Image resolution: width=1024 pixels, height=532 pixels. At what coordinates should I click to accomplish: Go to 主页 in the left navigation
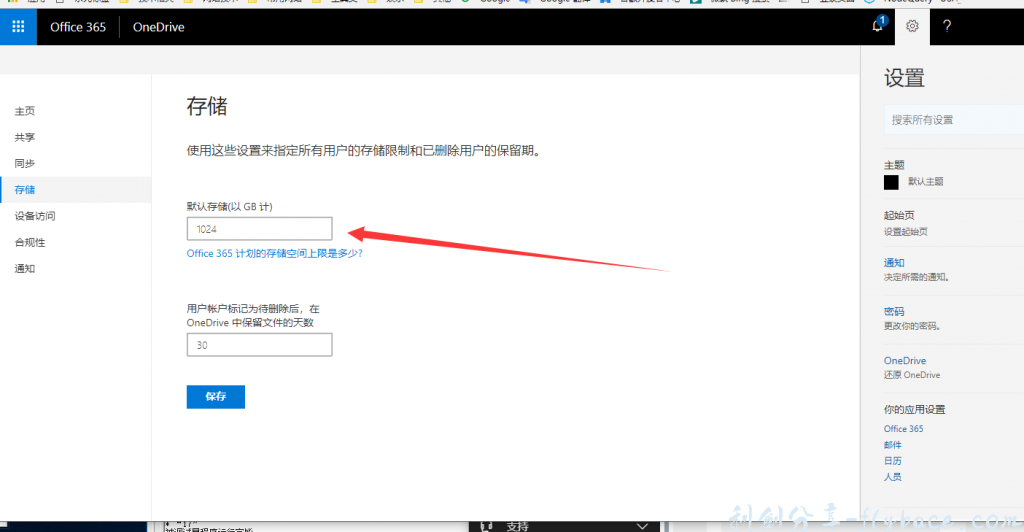[x=25, y=111]
